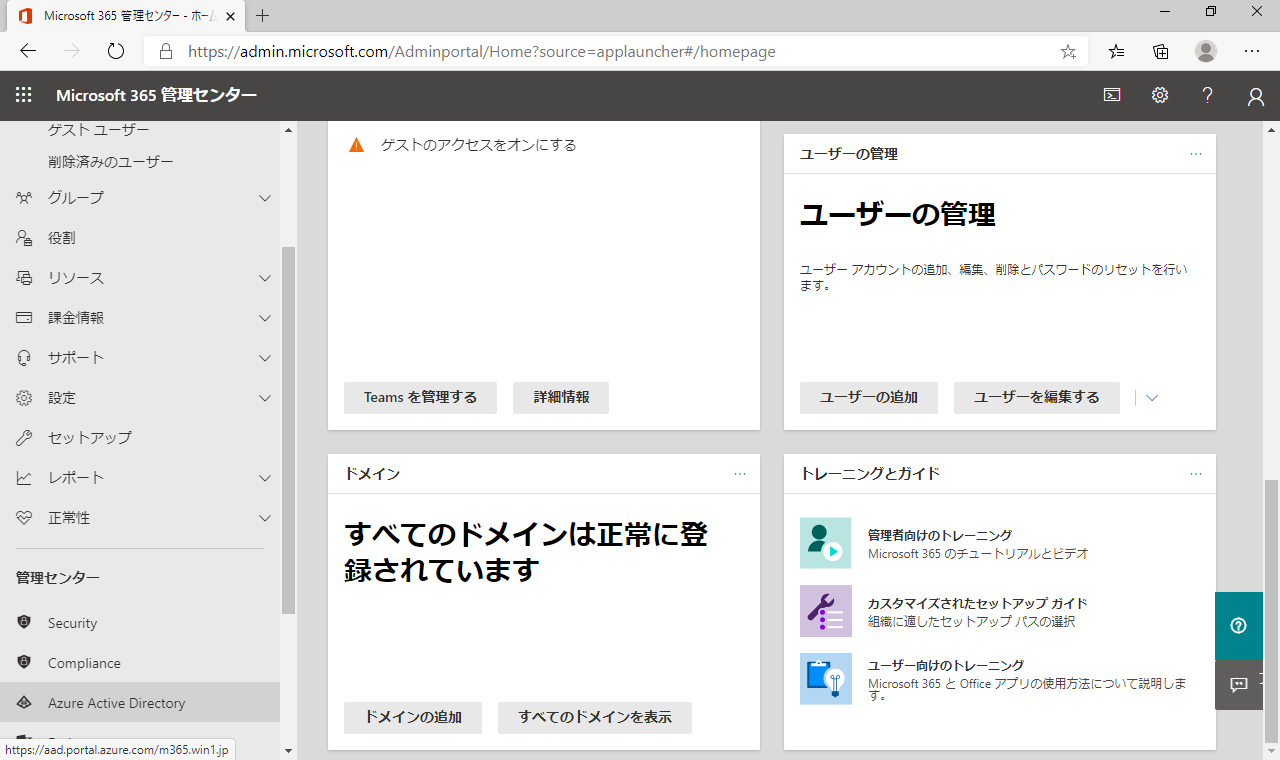This screenshot has width=1280, height=760.
Task: Click the グループ sidebar icon
Action: coord(25,198)
